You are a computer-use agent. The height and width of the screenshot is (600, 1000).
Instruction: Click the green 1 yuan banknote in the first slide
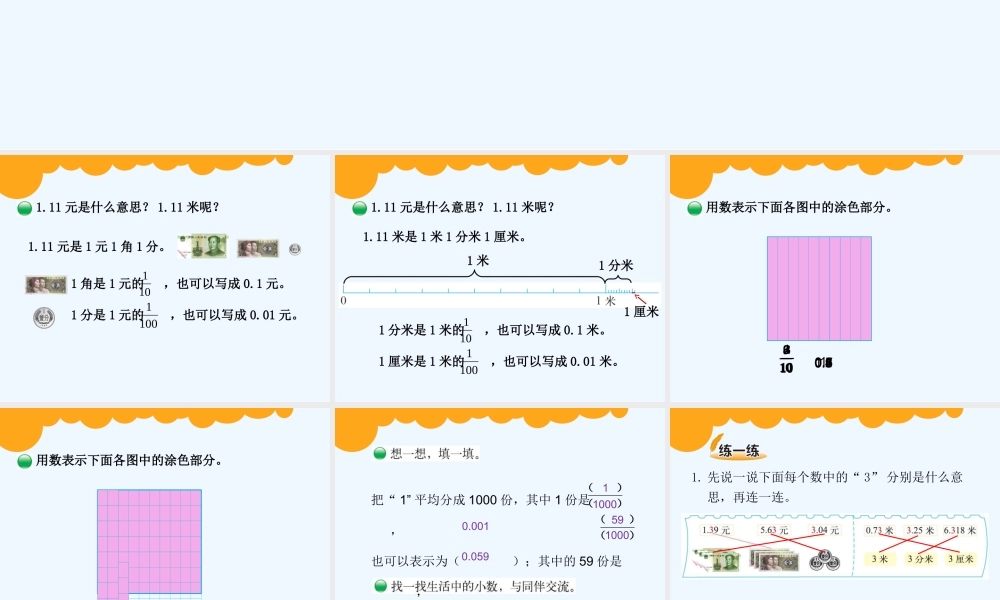(202, 246)
